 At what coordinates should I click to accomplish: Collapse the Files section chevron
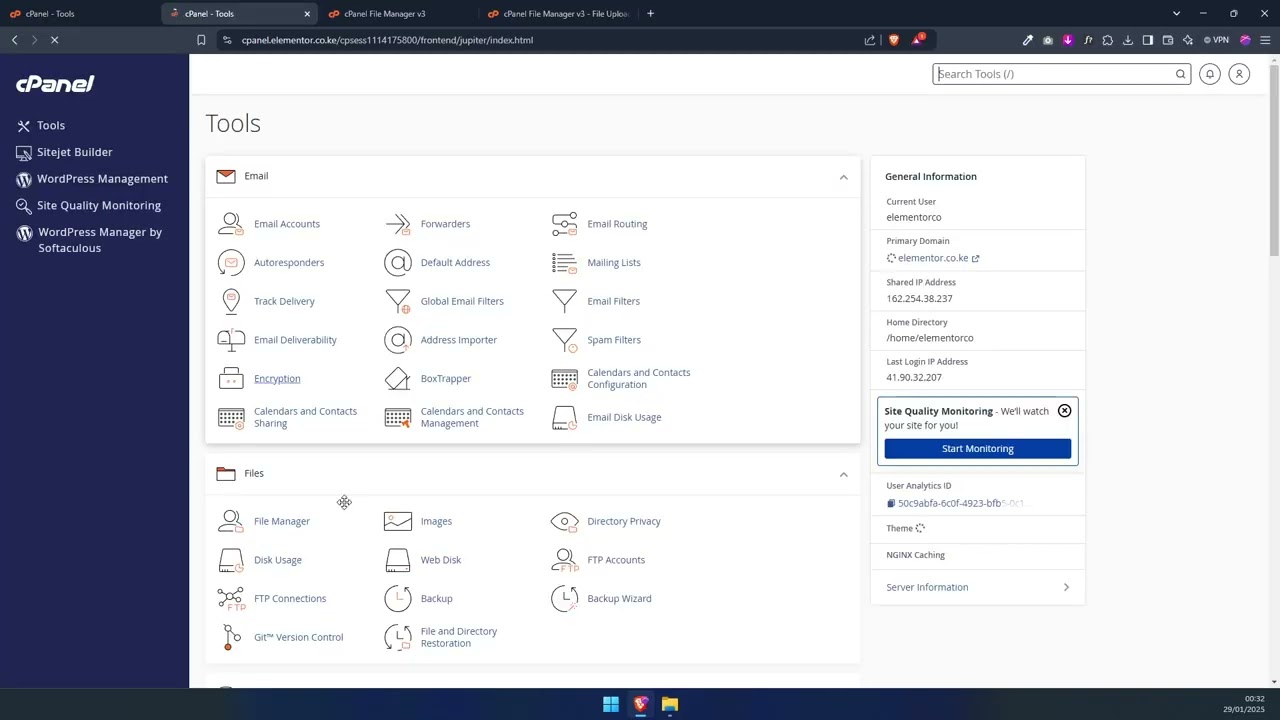click(x=843, y=474)
